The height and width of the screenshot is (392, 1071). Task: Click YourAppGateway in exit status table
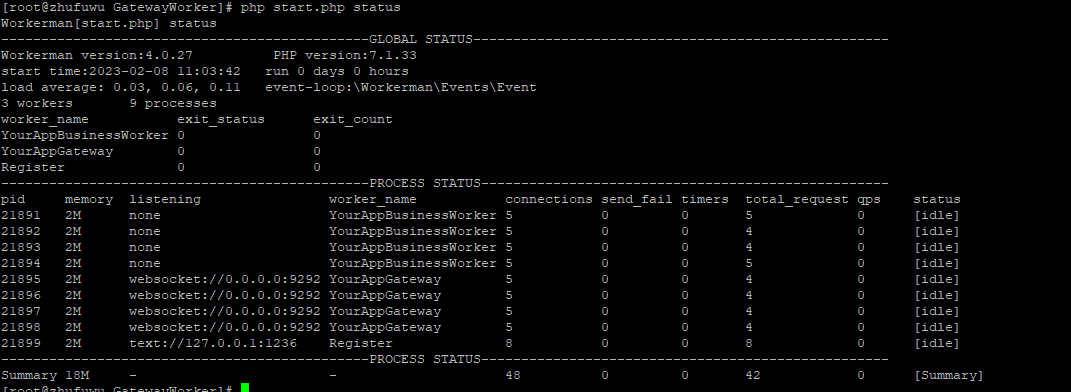coord(57,152)
